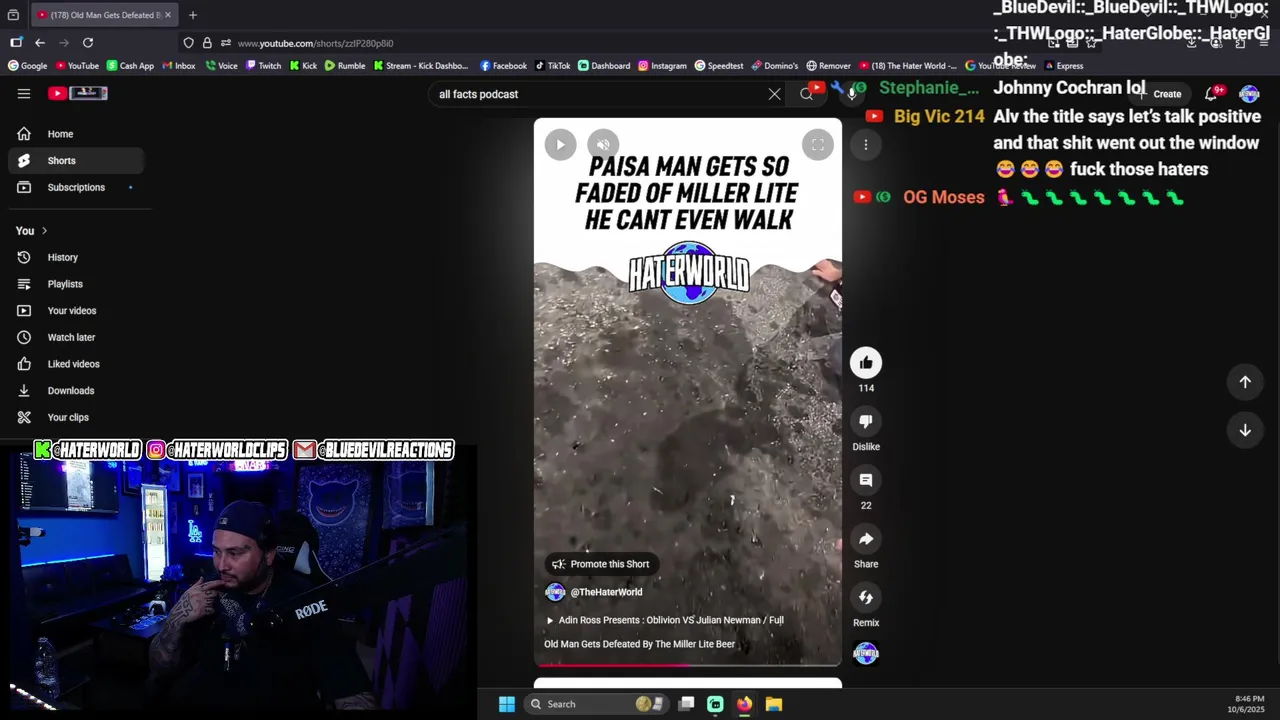Remix this Short
1280x720 pixels.
point(866,597)
